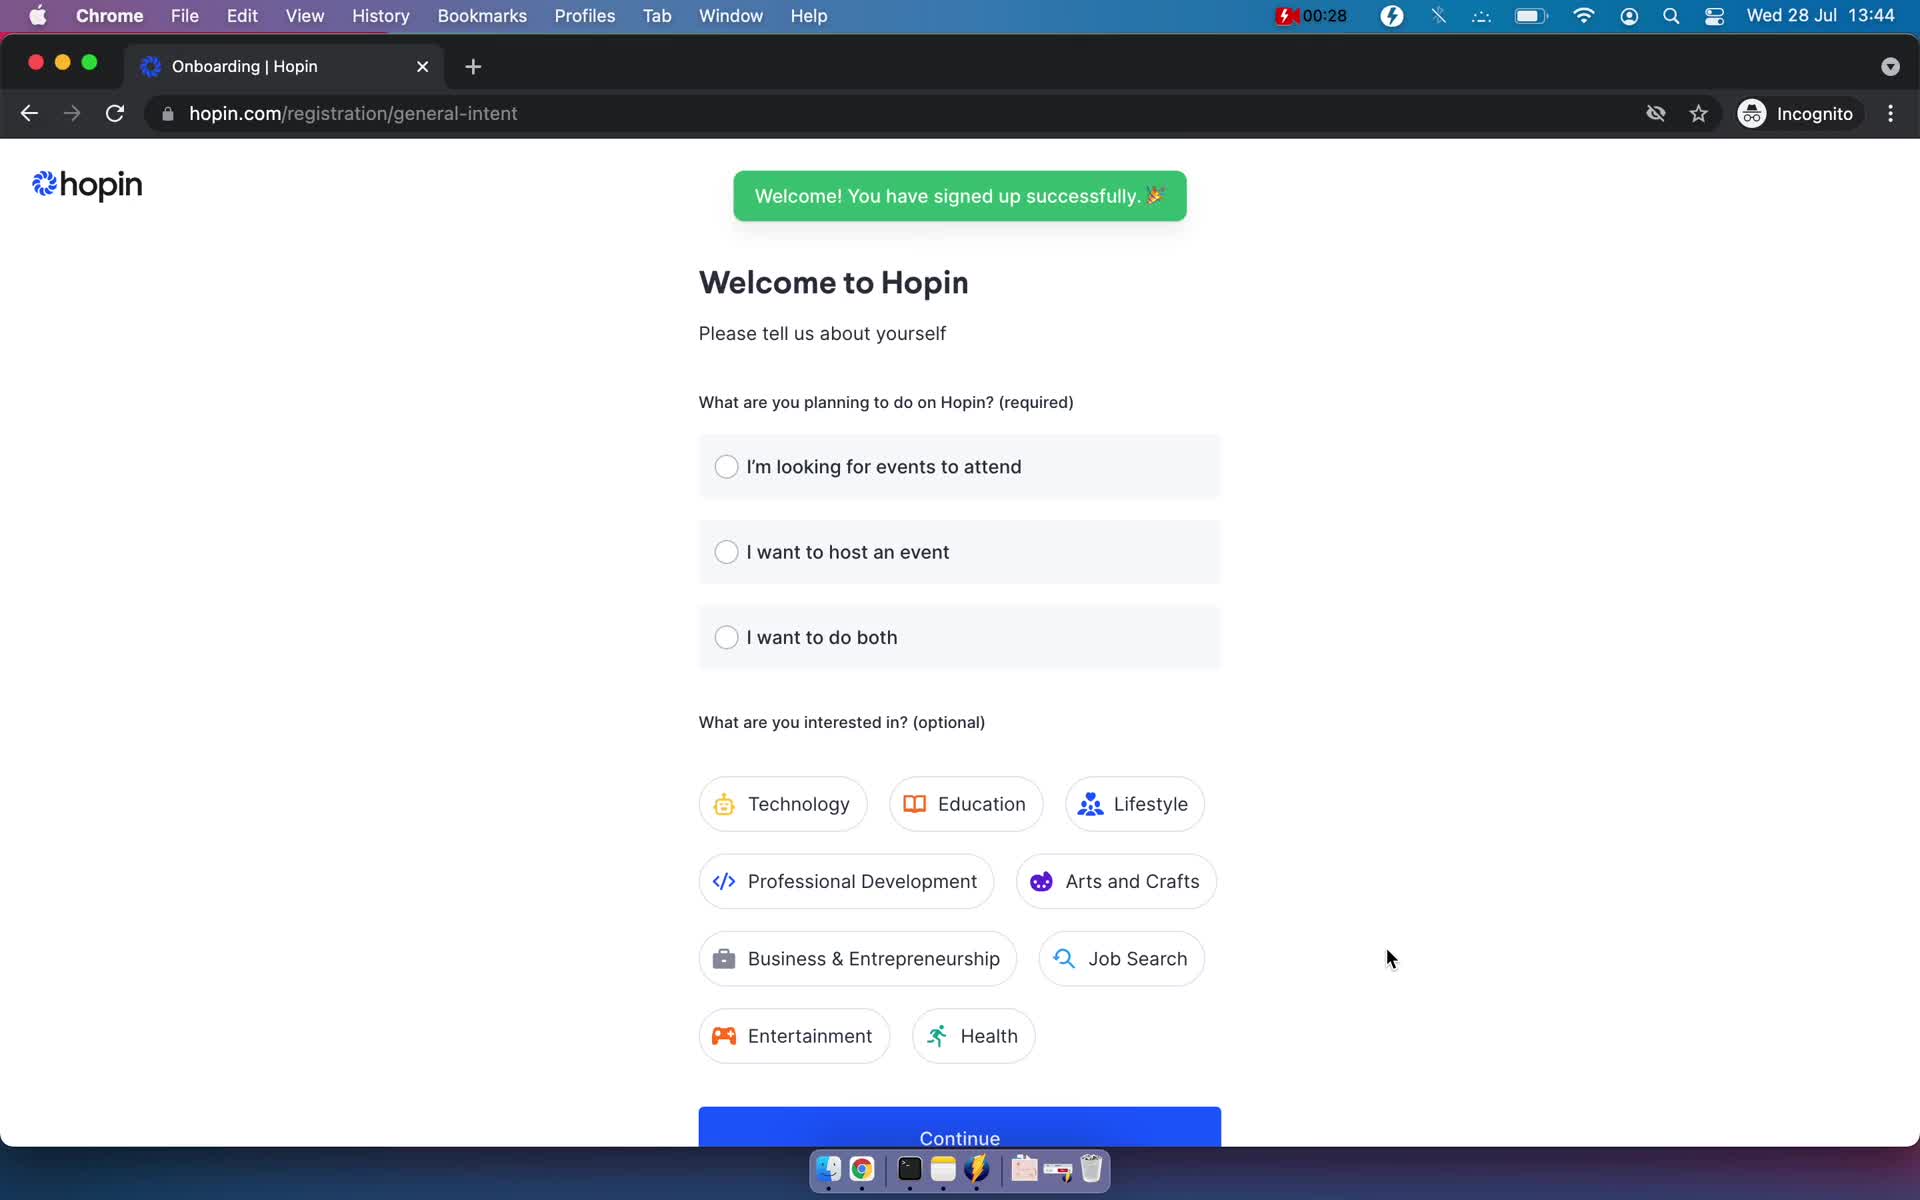The width and height of the screenshot is (1920, 1200).
Task: Open the Incognito profile button
Action: tap(1796, 114)
